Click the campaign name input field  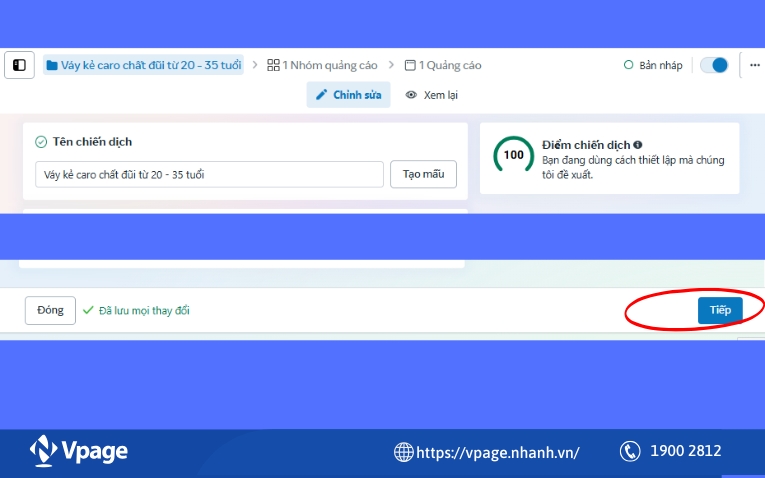[x=209, y=174]
